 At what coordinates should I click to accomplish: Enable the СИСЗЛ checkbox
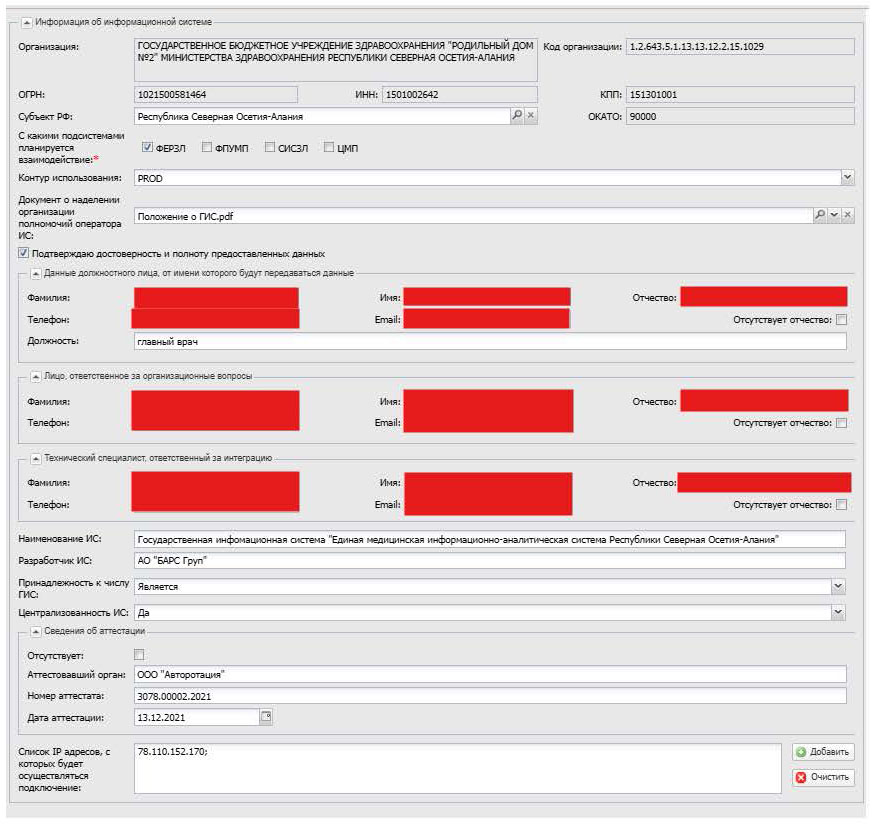270,147
